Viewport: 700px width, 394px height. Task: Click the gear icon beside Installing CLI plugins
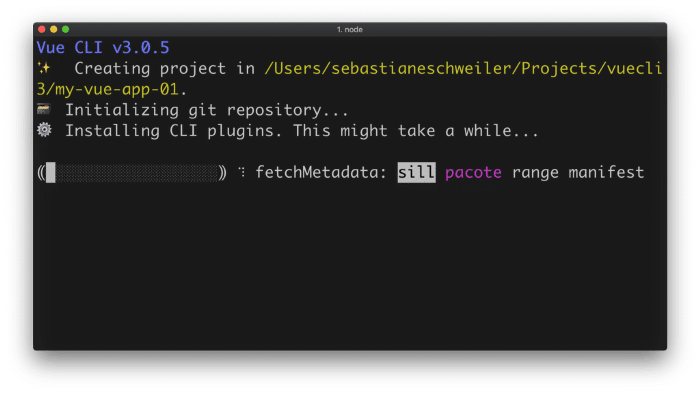click(x=44, y=130)
